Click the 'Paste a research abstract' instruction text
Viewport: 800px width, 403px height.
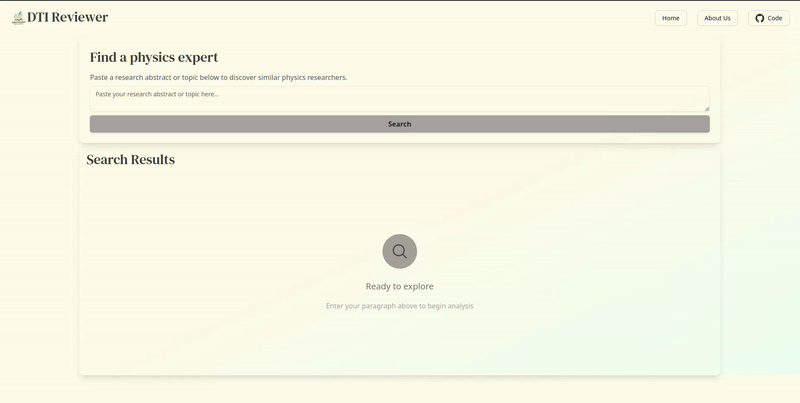point(218,78)
